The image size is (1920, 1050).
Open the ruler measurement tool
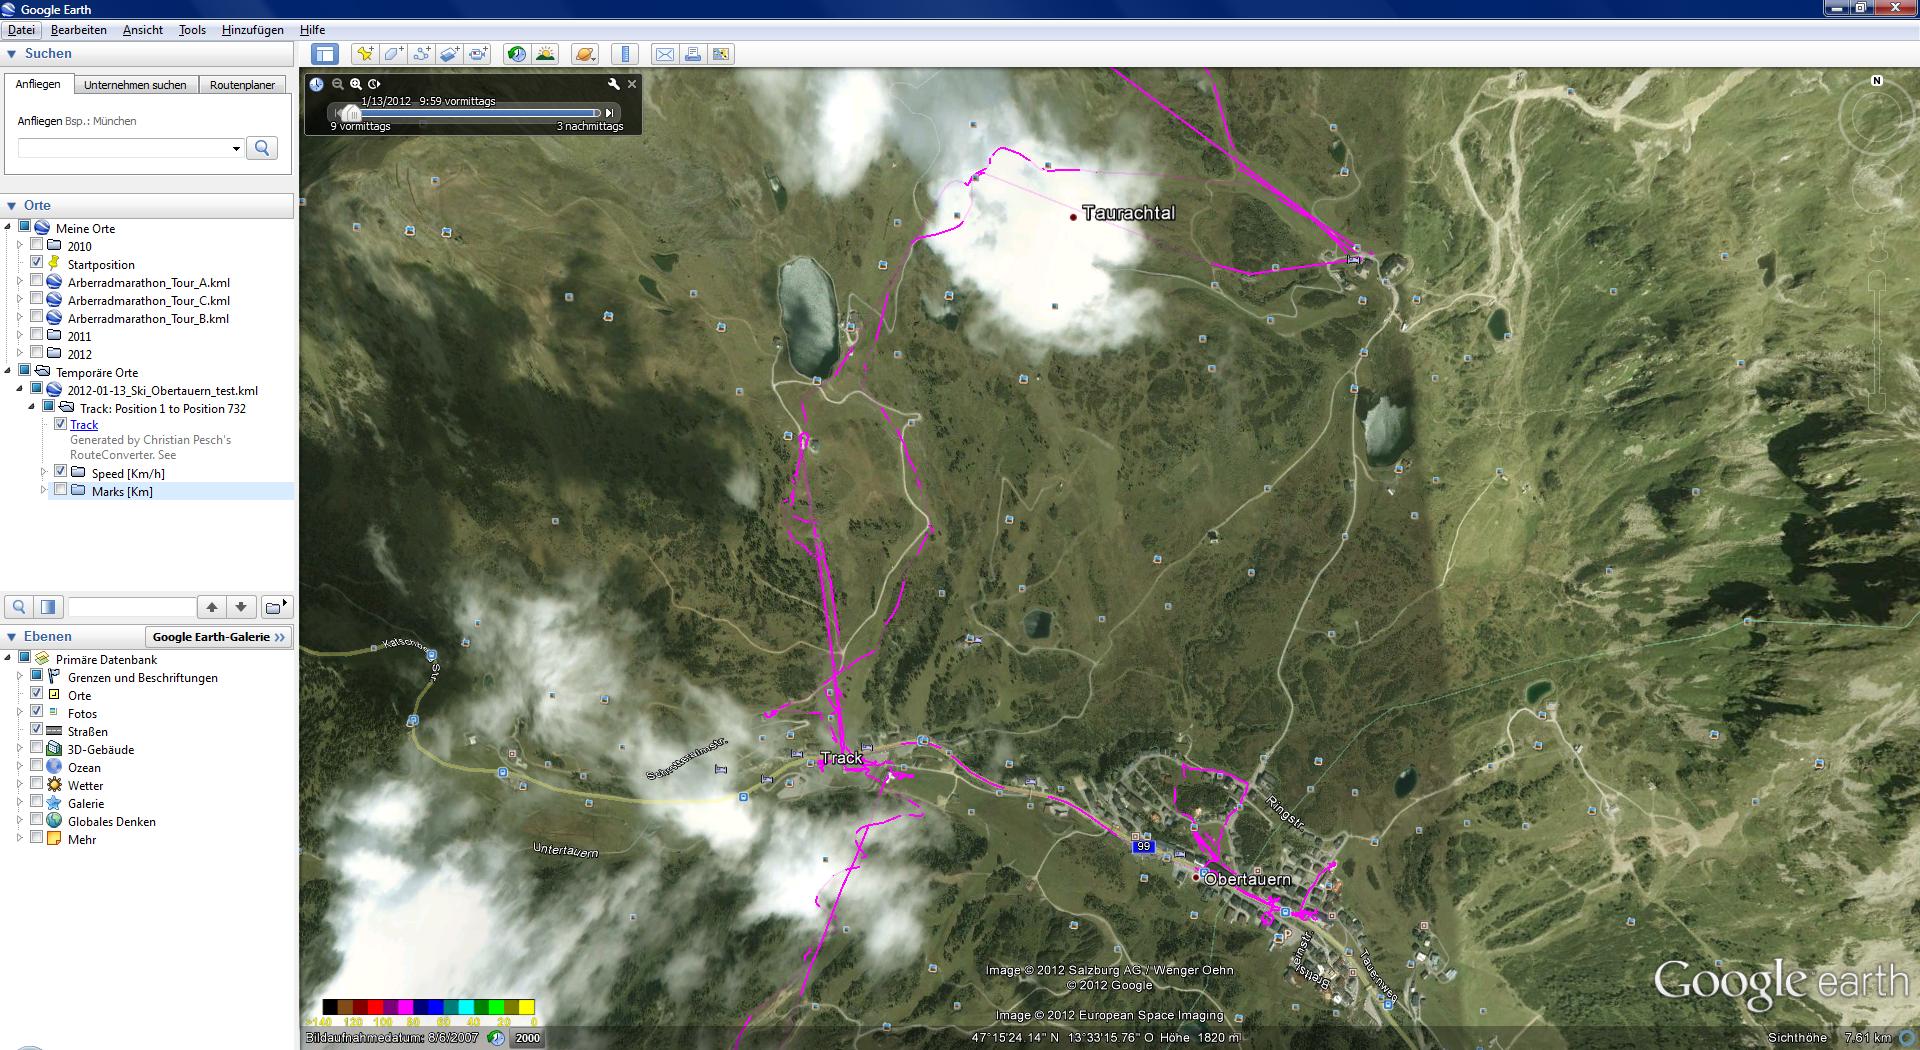[x=625, y=54]
